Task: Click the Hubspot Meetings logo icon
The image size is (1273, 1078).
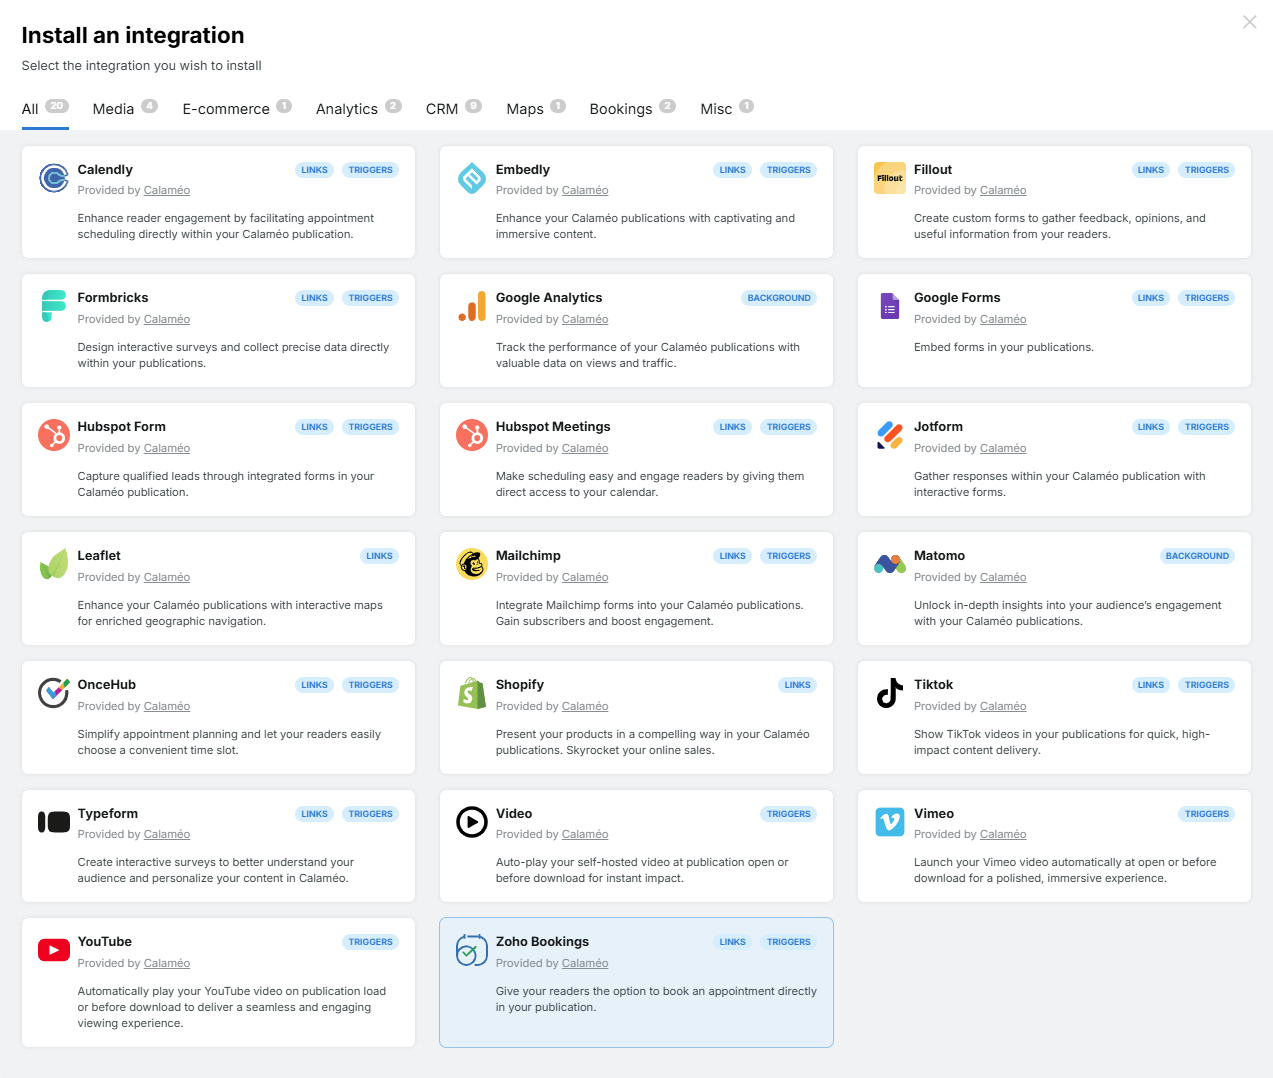Action: [x=471, y=435]
